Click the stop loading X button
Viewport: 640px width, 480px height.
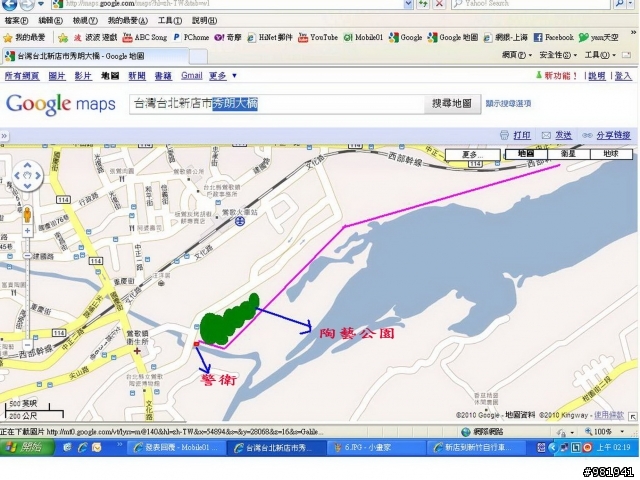point(439,4)
